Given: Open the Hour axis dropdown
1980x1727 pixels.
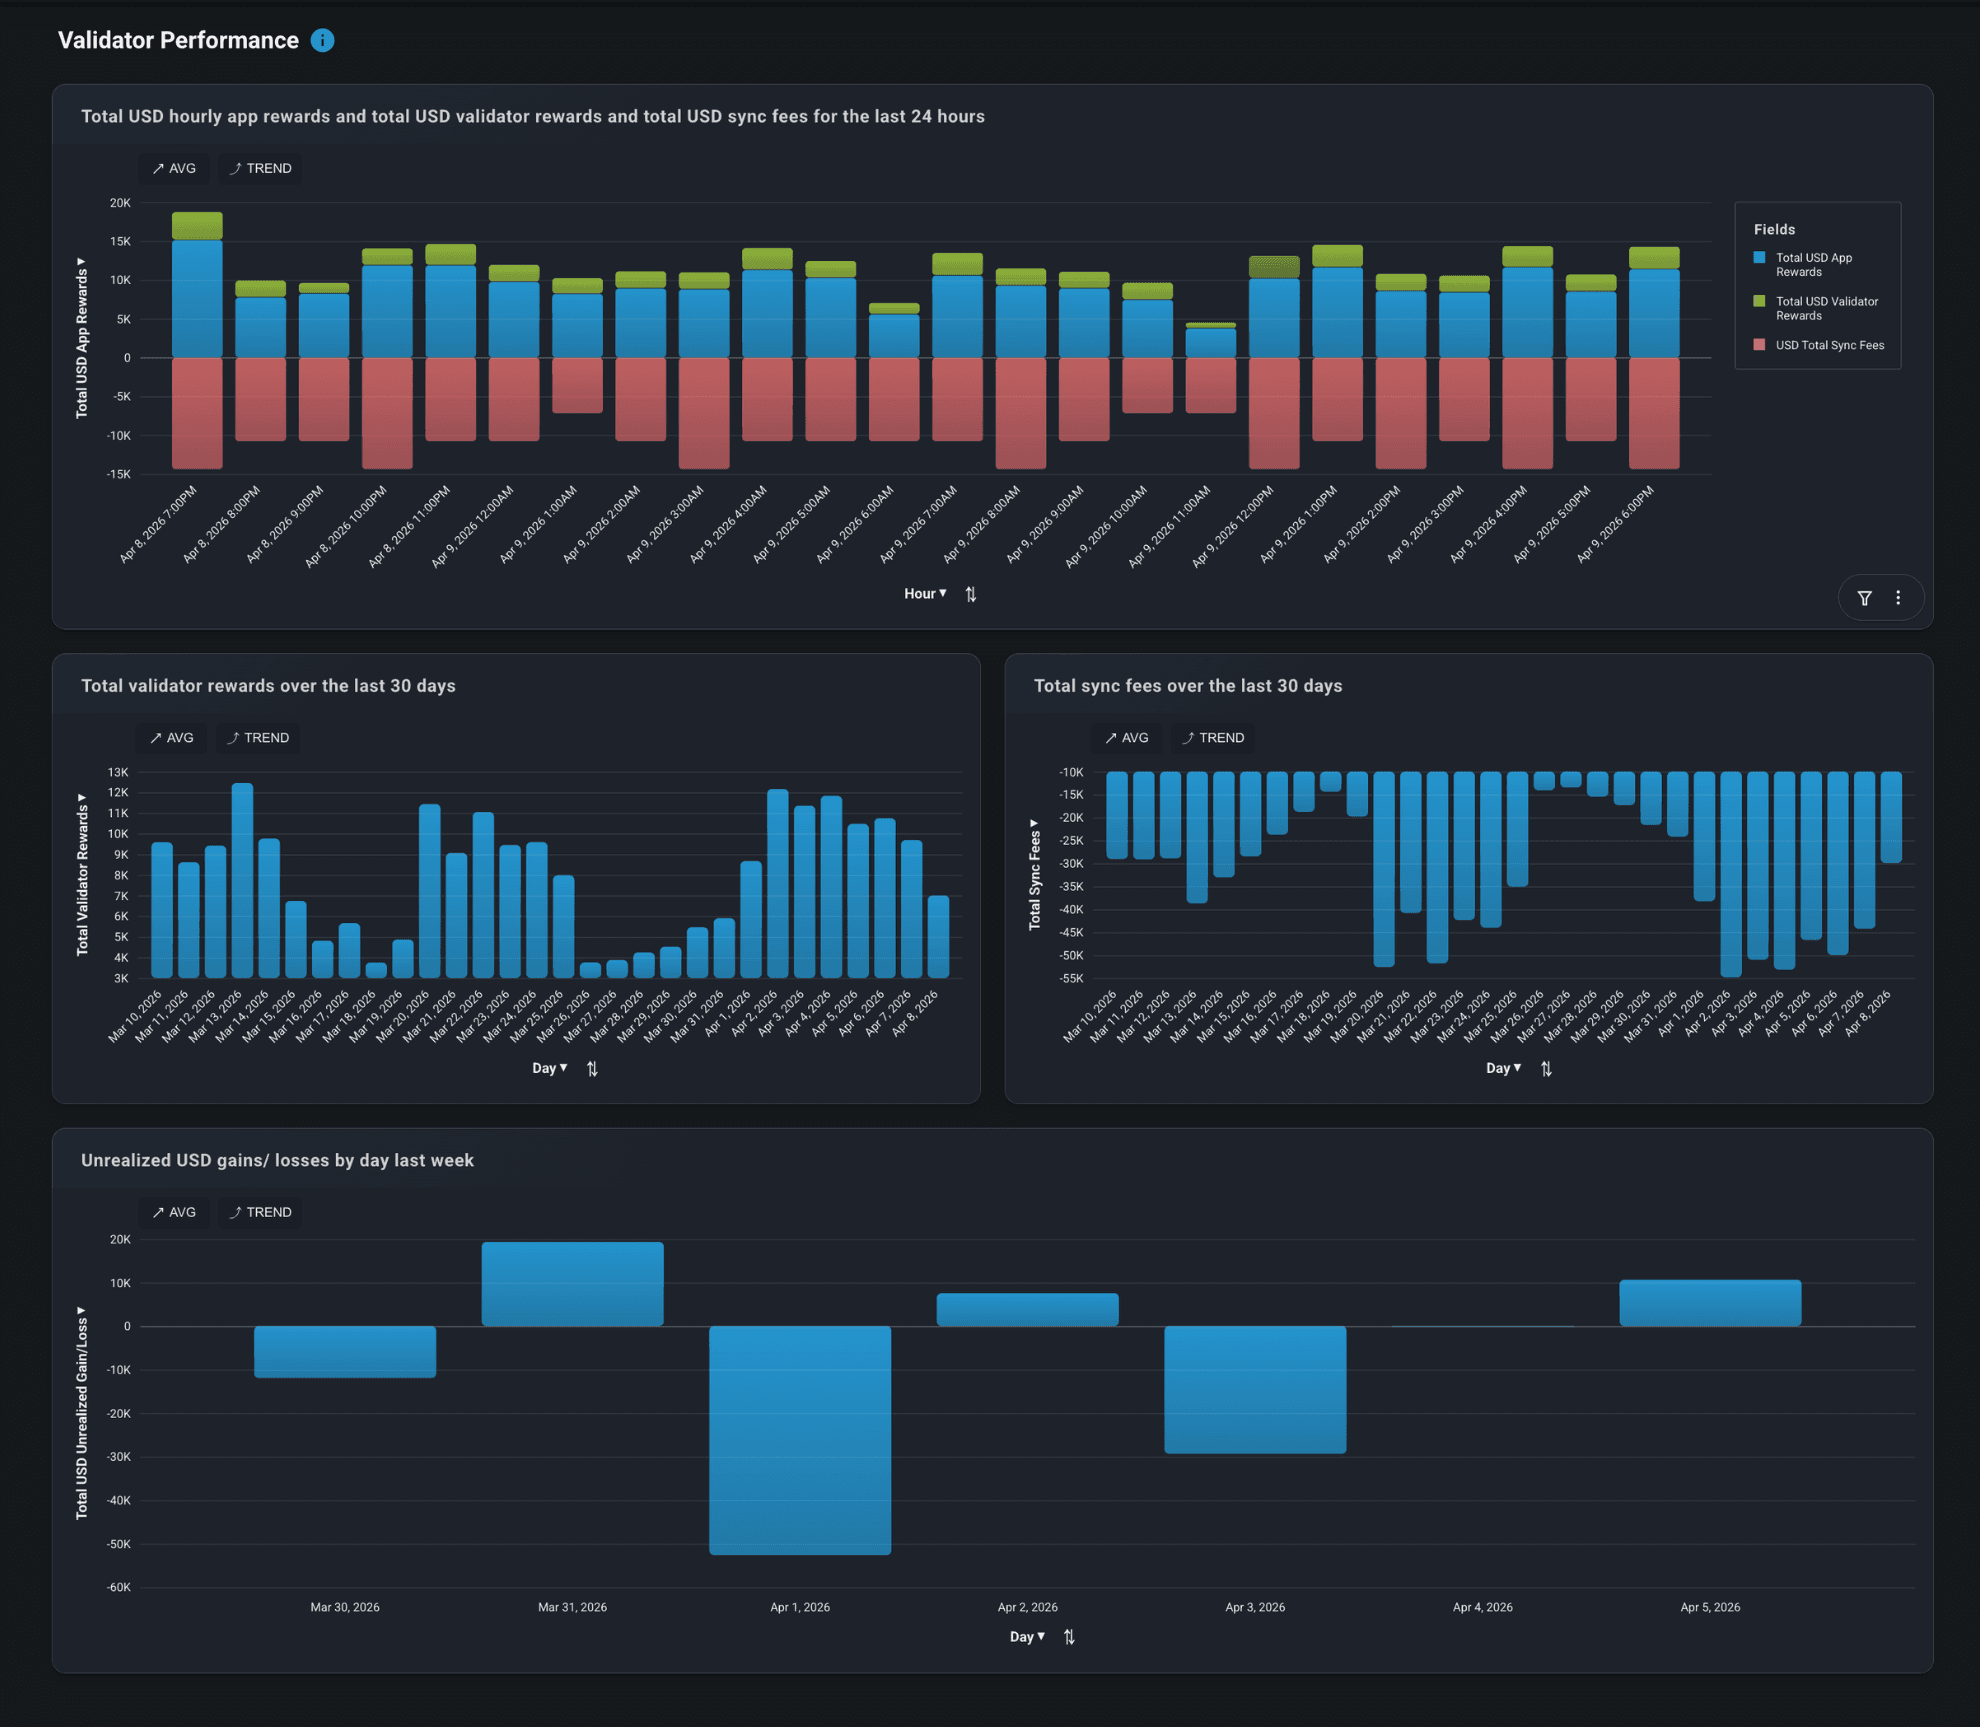Looking at the screenshot, I should pyautogui.click(x=925, y=594).
